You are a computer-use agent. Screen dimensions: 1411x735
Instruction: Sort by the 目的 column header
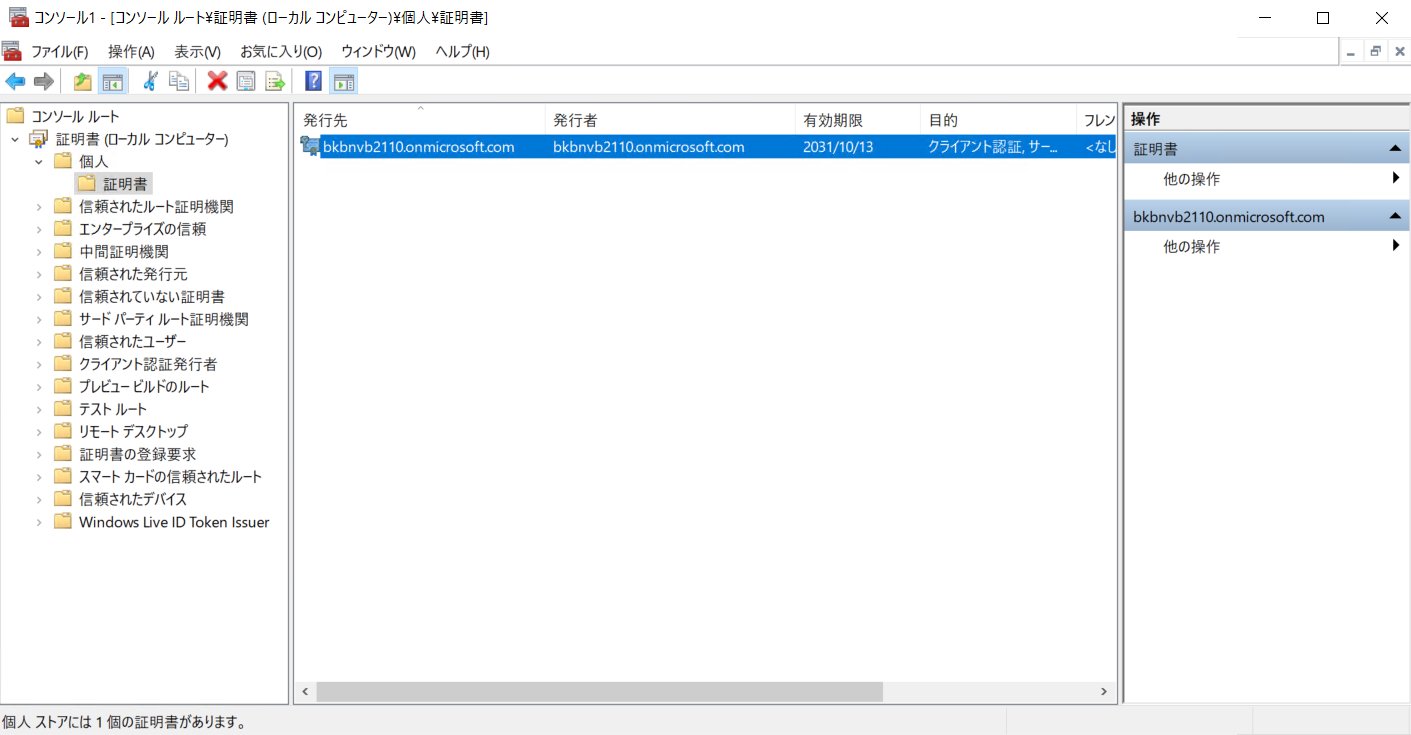(x=998, y=120)
